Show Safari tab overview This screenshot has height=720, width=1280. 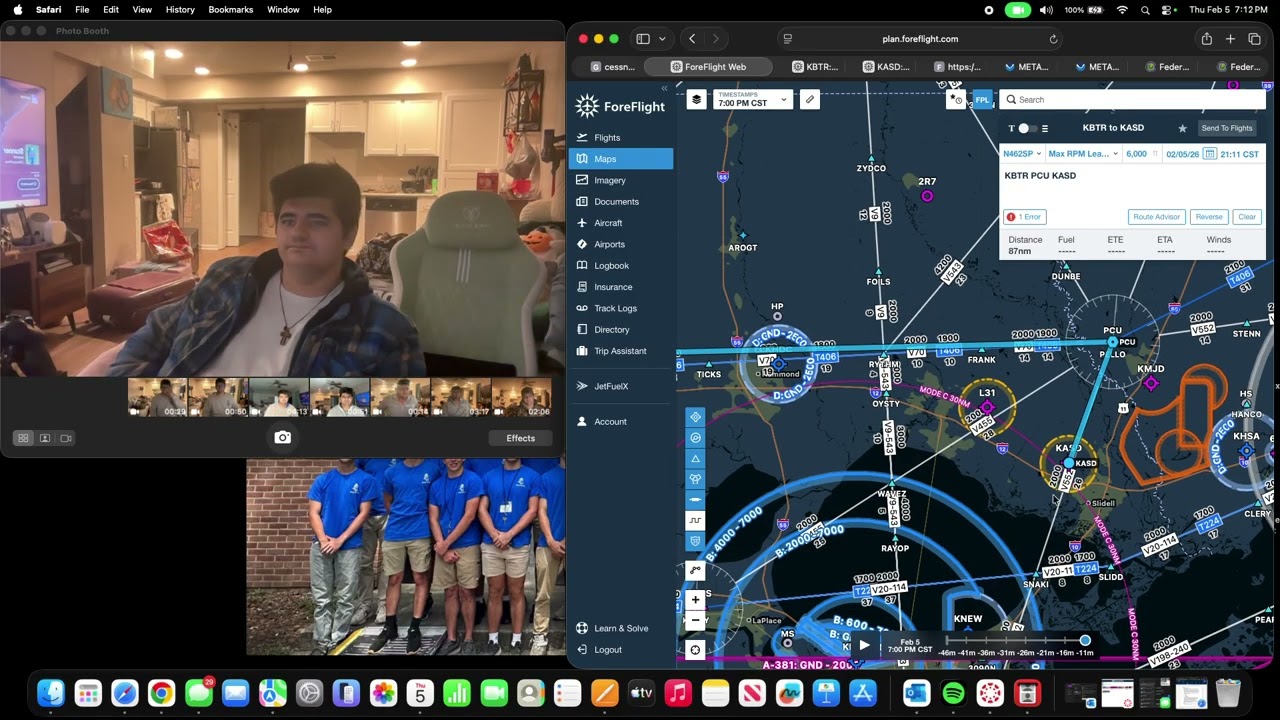click(x=1254, y=39)
